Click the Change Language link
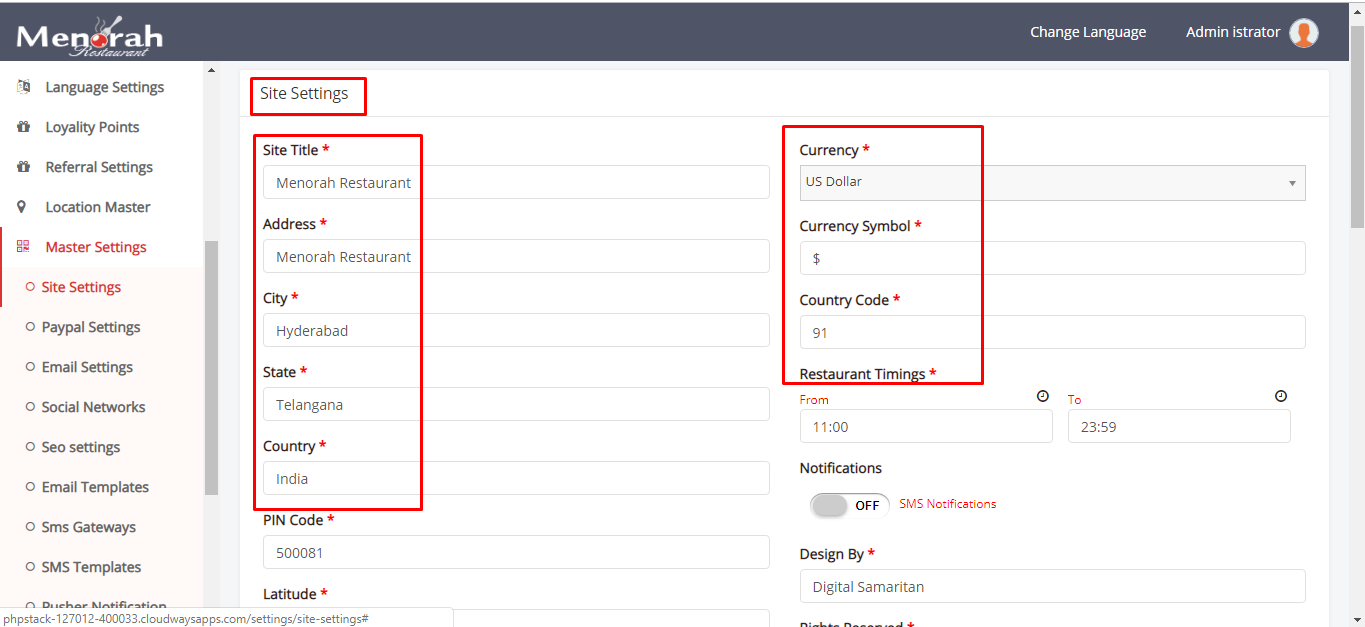This screenshot has width=1365, height=627. tap(1088, 32)
